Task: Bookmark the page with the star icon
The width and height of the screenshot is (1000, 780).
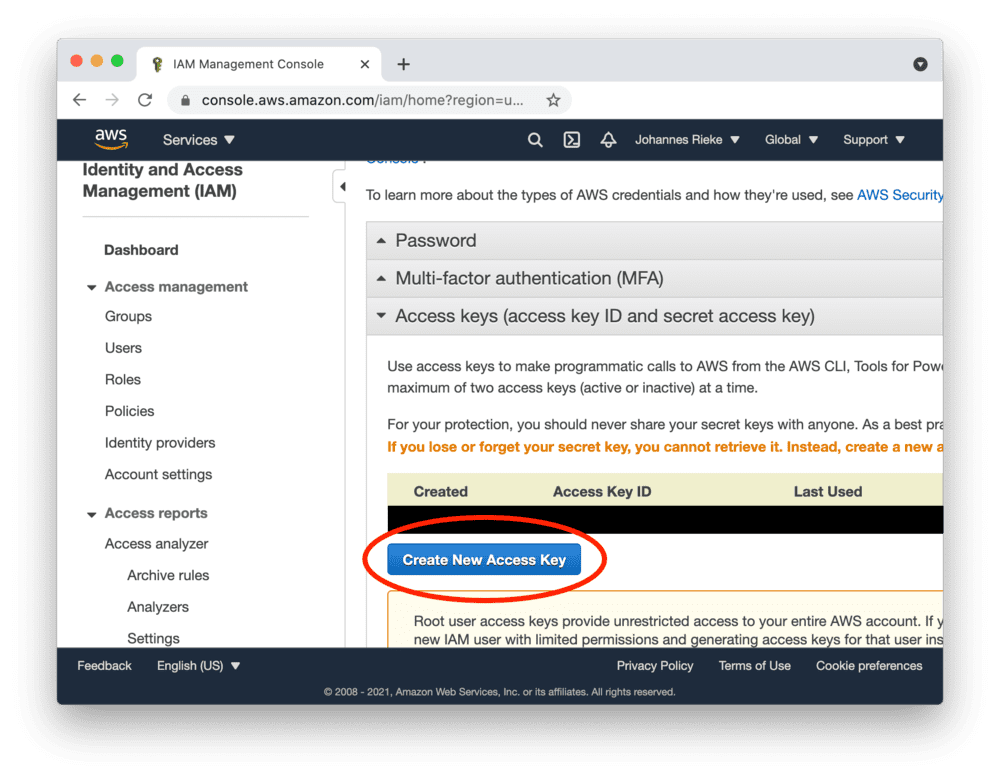Action: pos(553,100)
